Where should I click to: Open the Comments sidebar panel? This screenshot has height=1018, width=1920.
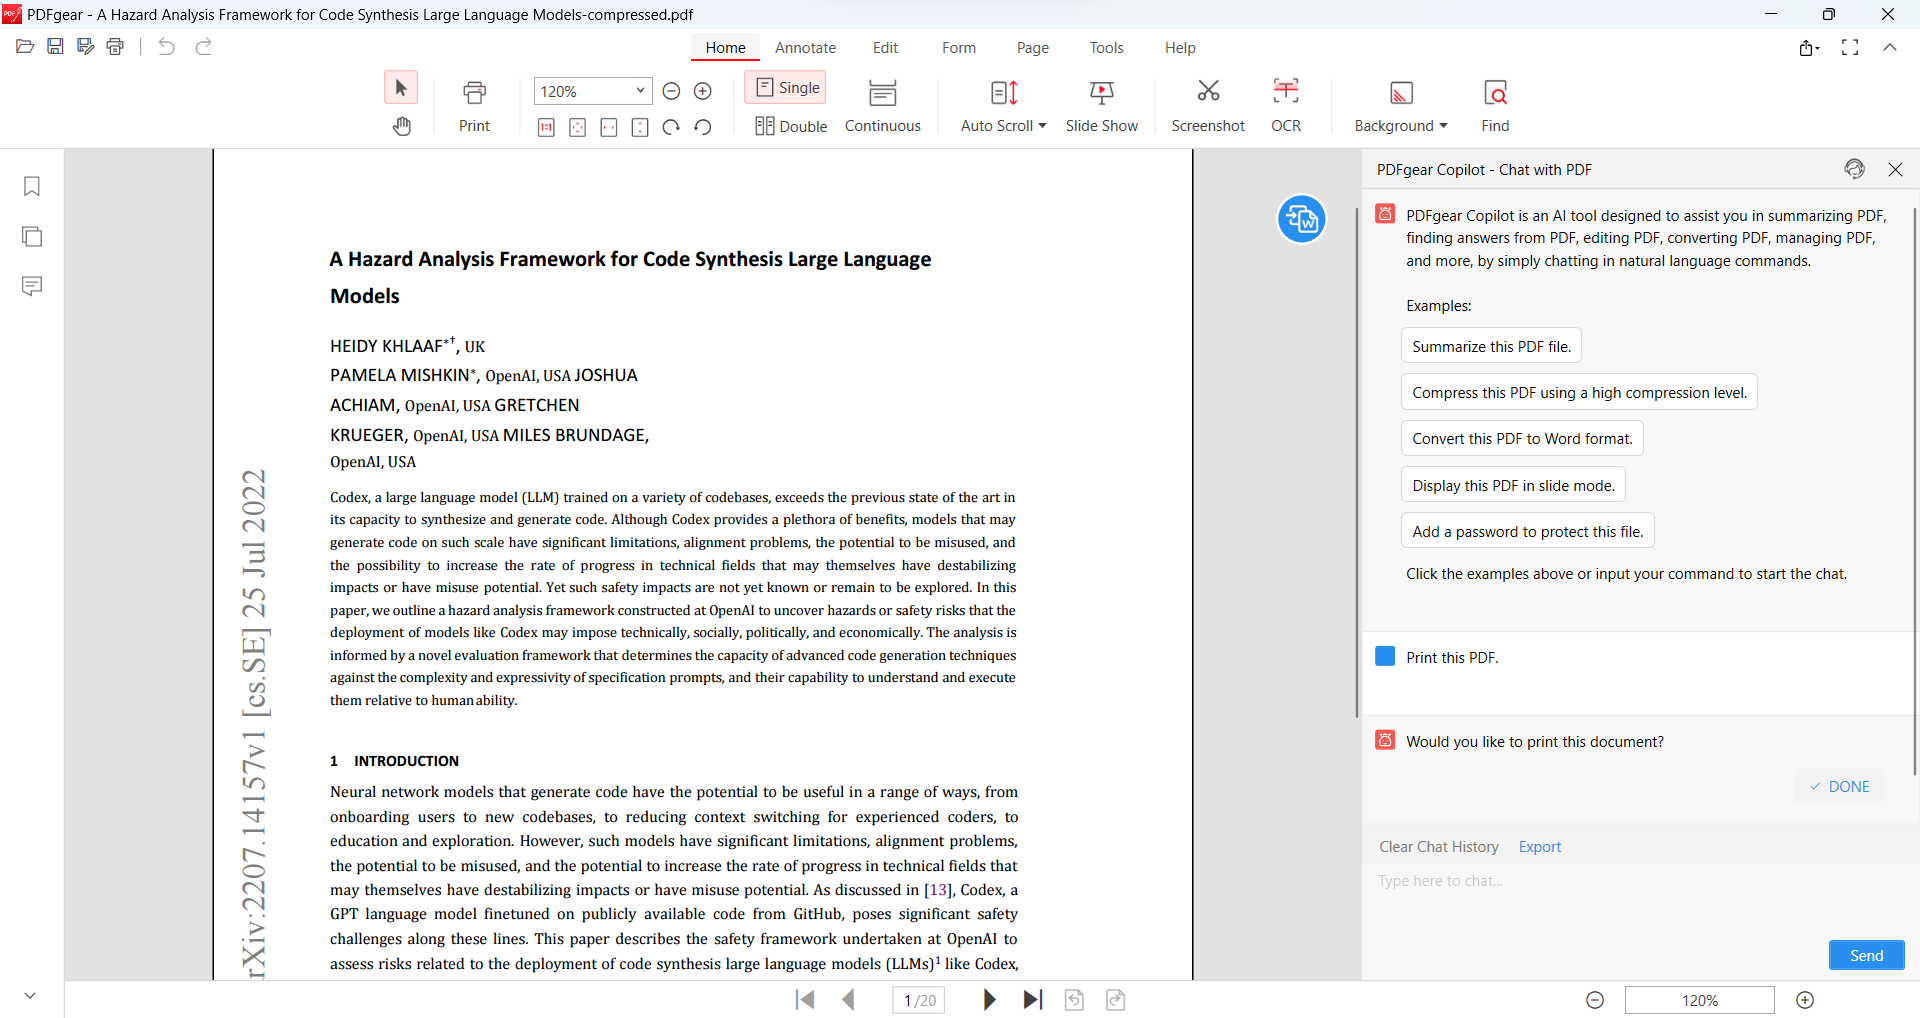pos(31,285)
